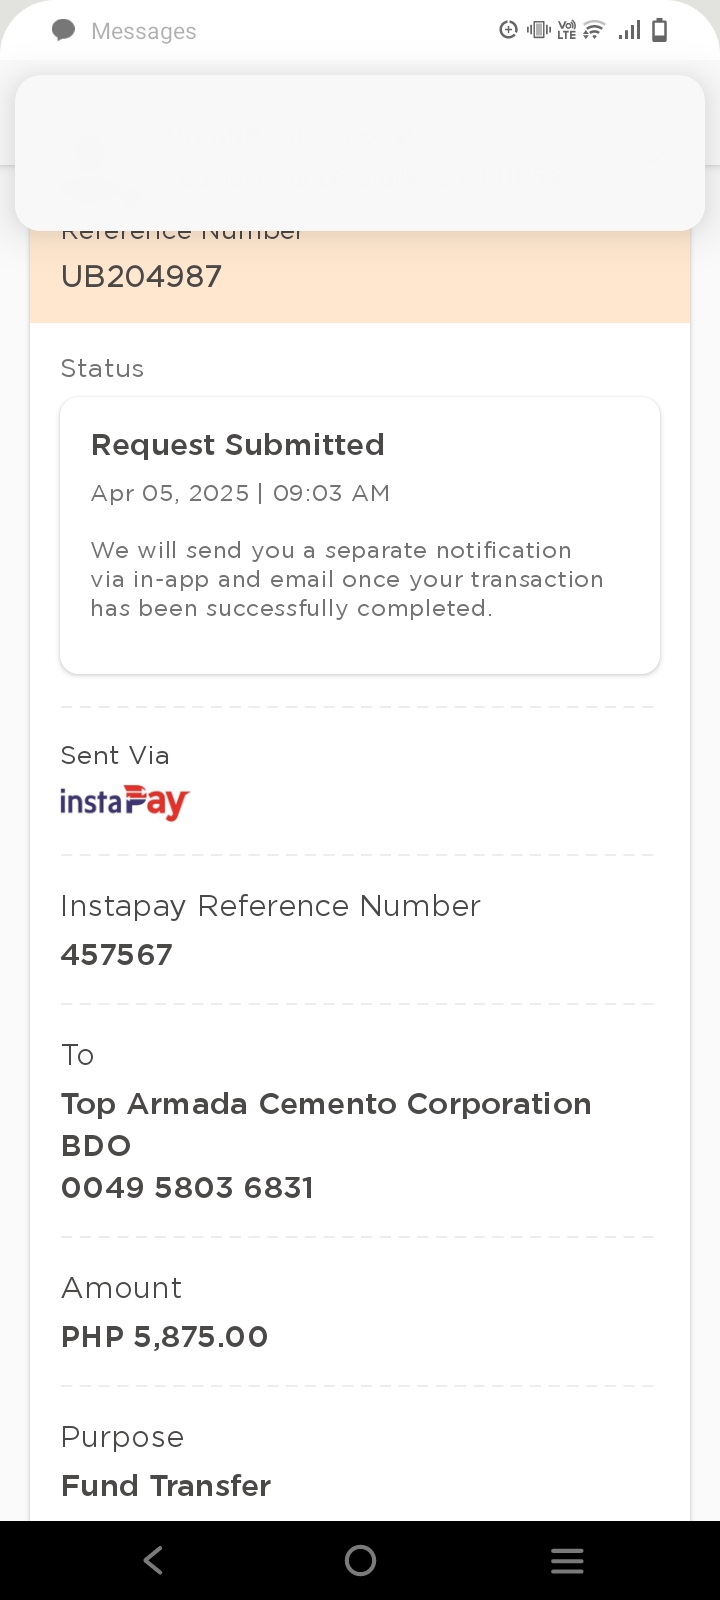This screenshot has height=1600, width=720.
Task: Tap the data saver status icon
Action: [x=509, y=30]
